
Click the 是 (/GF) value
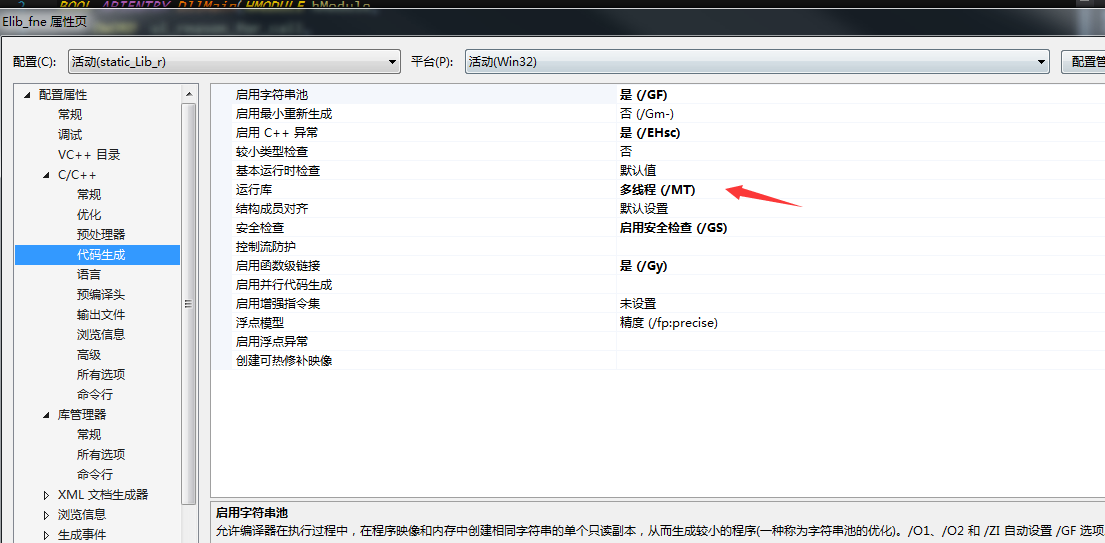point(643,94)
